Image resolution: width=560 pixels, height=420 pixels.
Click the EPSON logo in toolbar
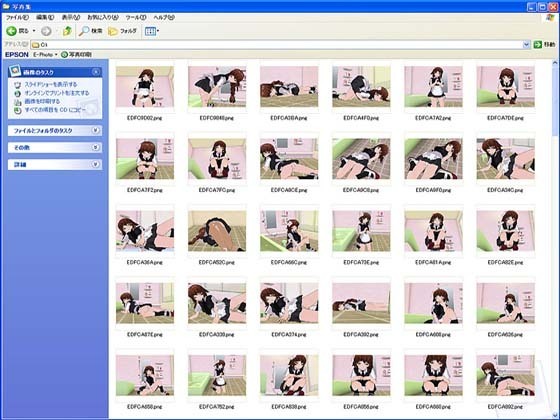[17, 55]
